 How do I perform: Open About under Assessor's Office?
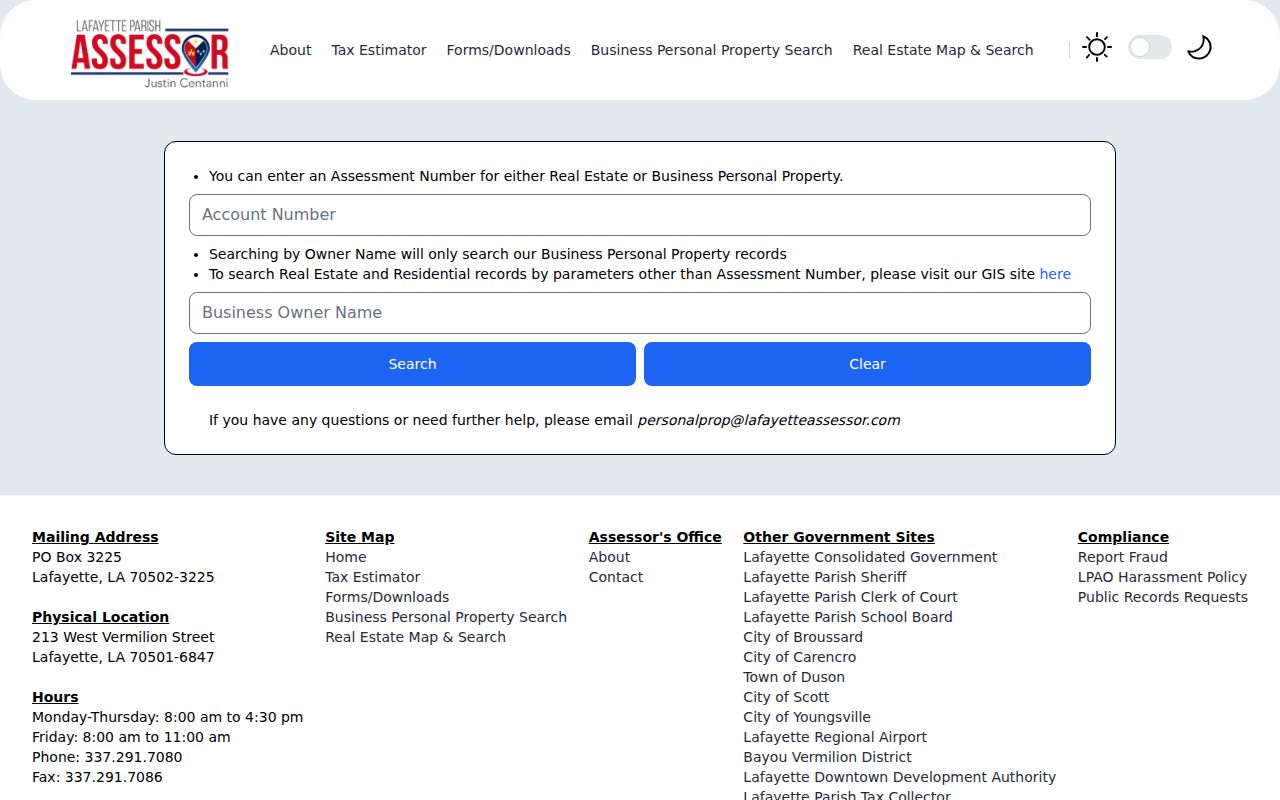tap(609, 557)
